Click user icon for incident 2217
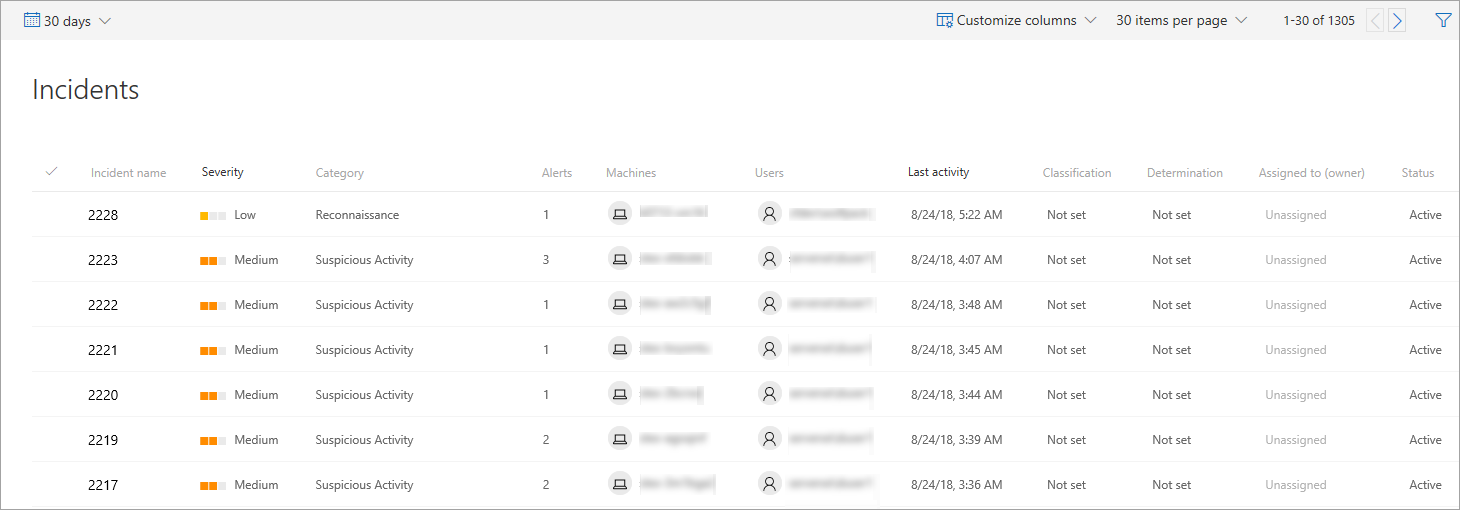This screenshot has height=510, width=1460. point(769,484)
